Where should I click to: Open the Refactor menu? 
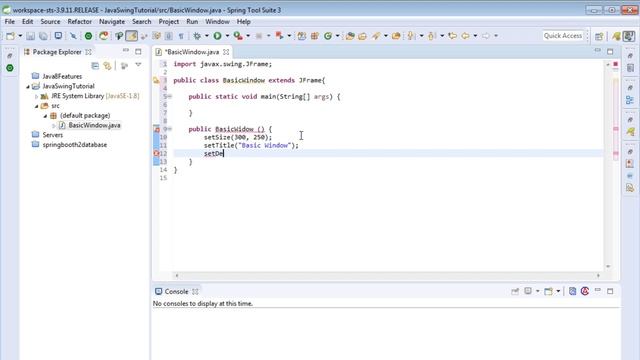80,22
